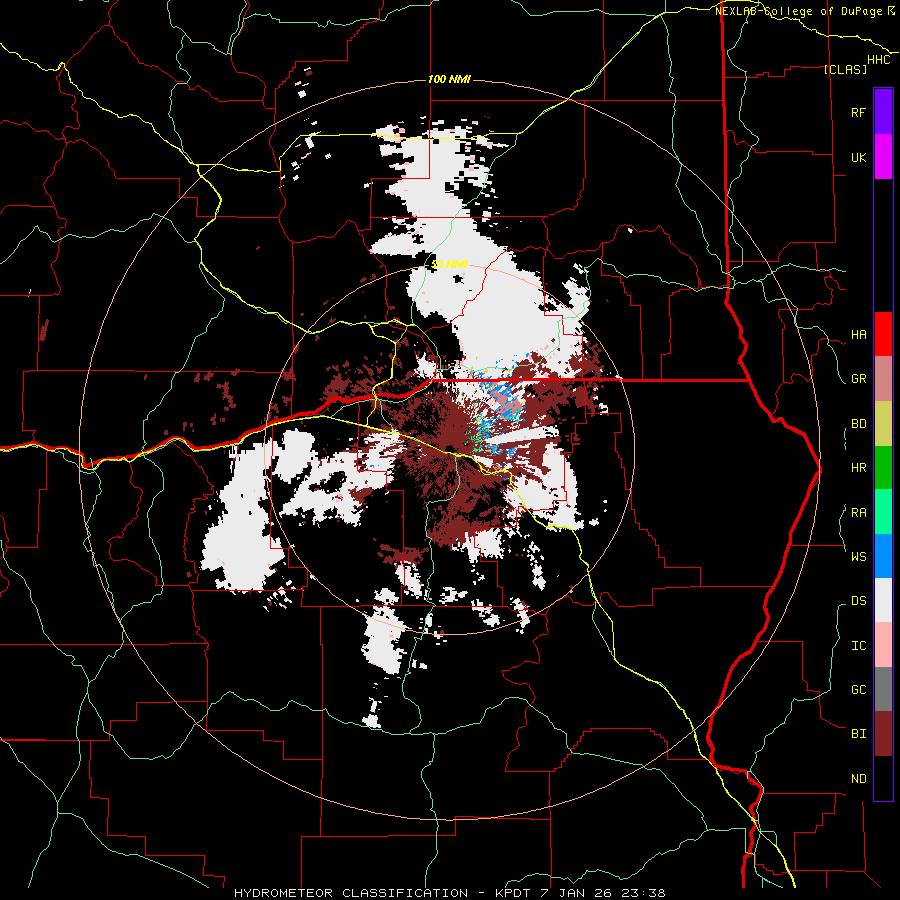Click the HA red legend swatch
The height and width of the screenshot is (900, 900).
click(883, 334)
